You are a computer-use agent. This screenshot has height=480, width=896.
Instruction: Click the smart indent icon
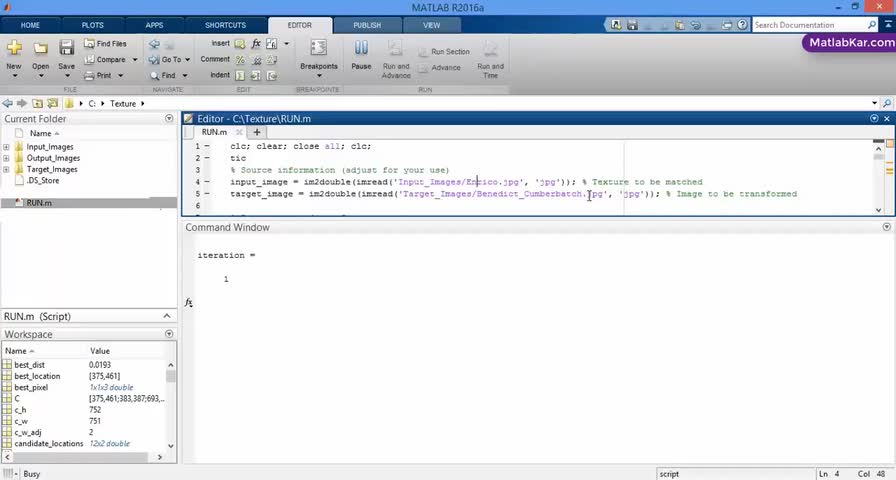point(240,75)
